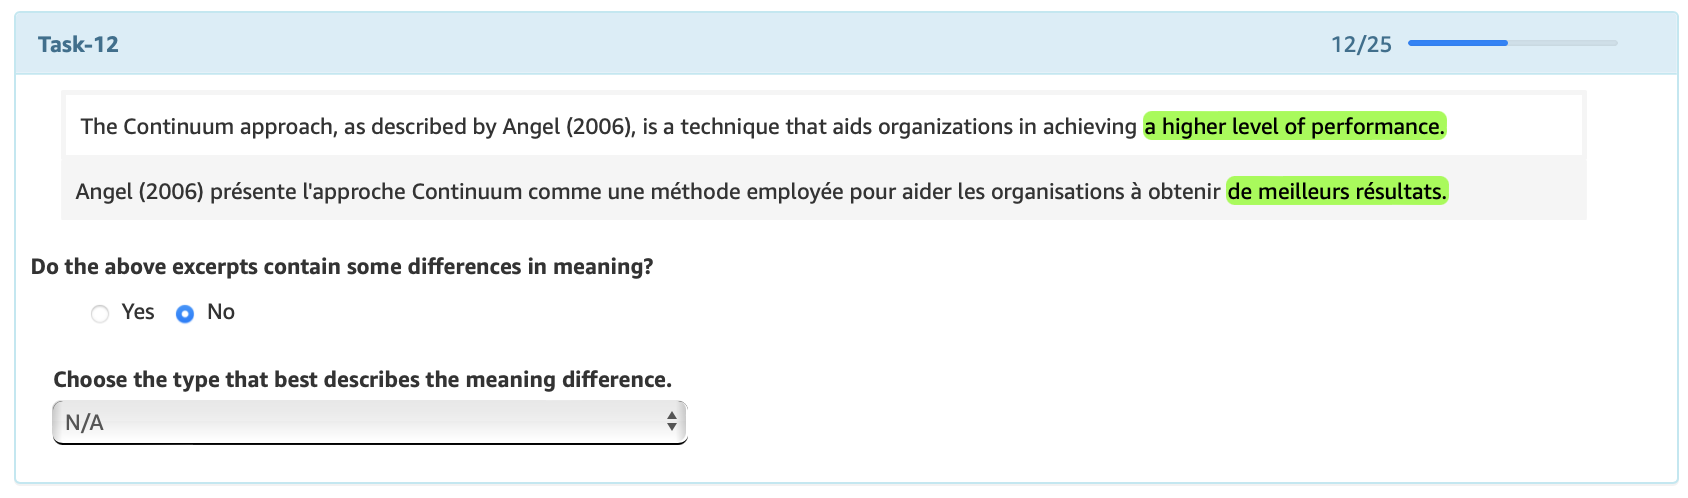Click the up-down arrows on the type dropdown
Viewport: 1688px width, 498px height.
672,423
